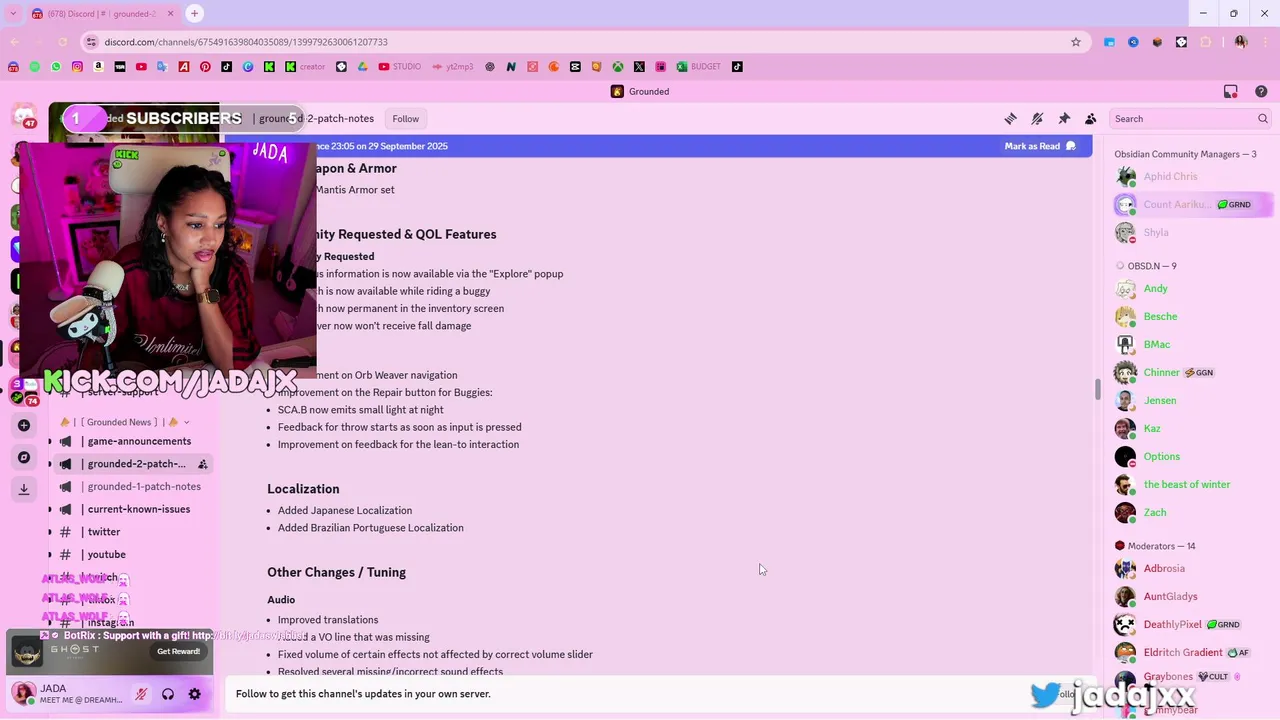
Task: Open member Andy in OBSD.N list
Action: click(x=1192, y=288)
